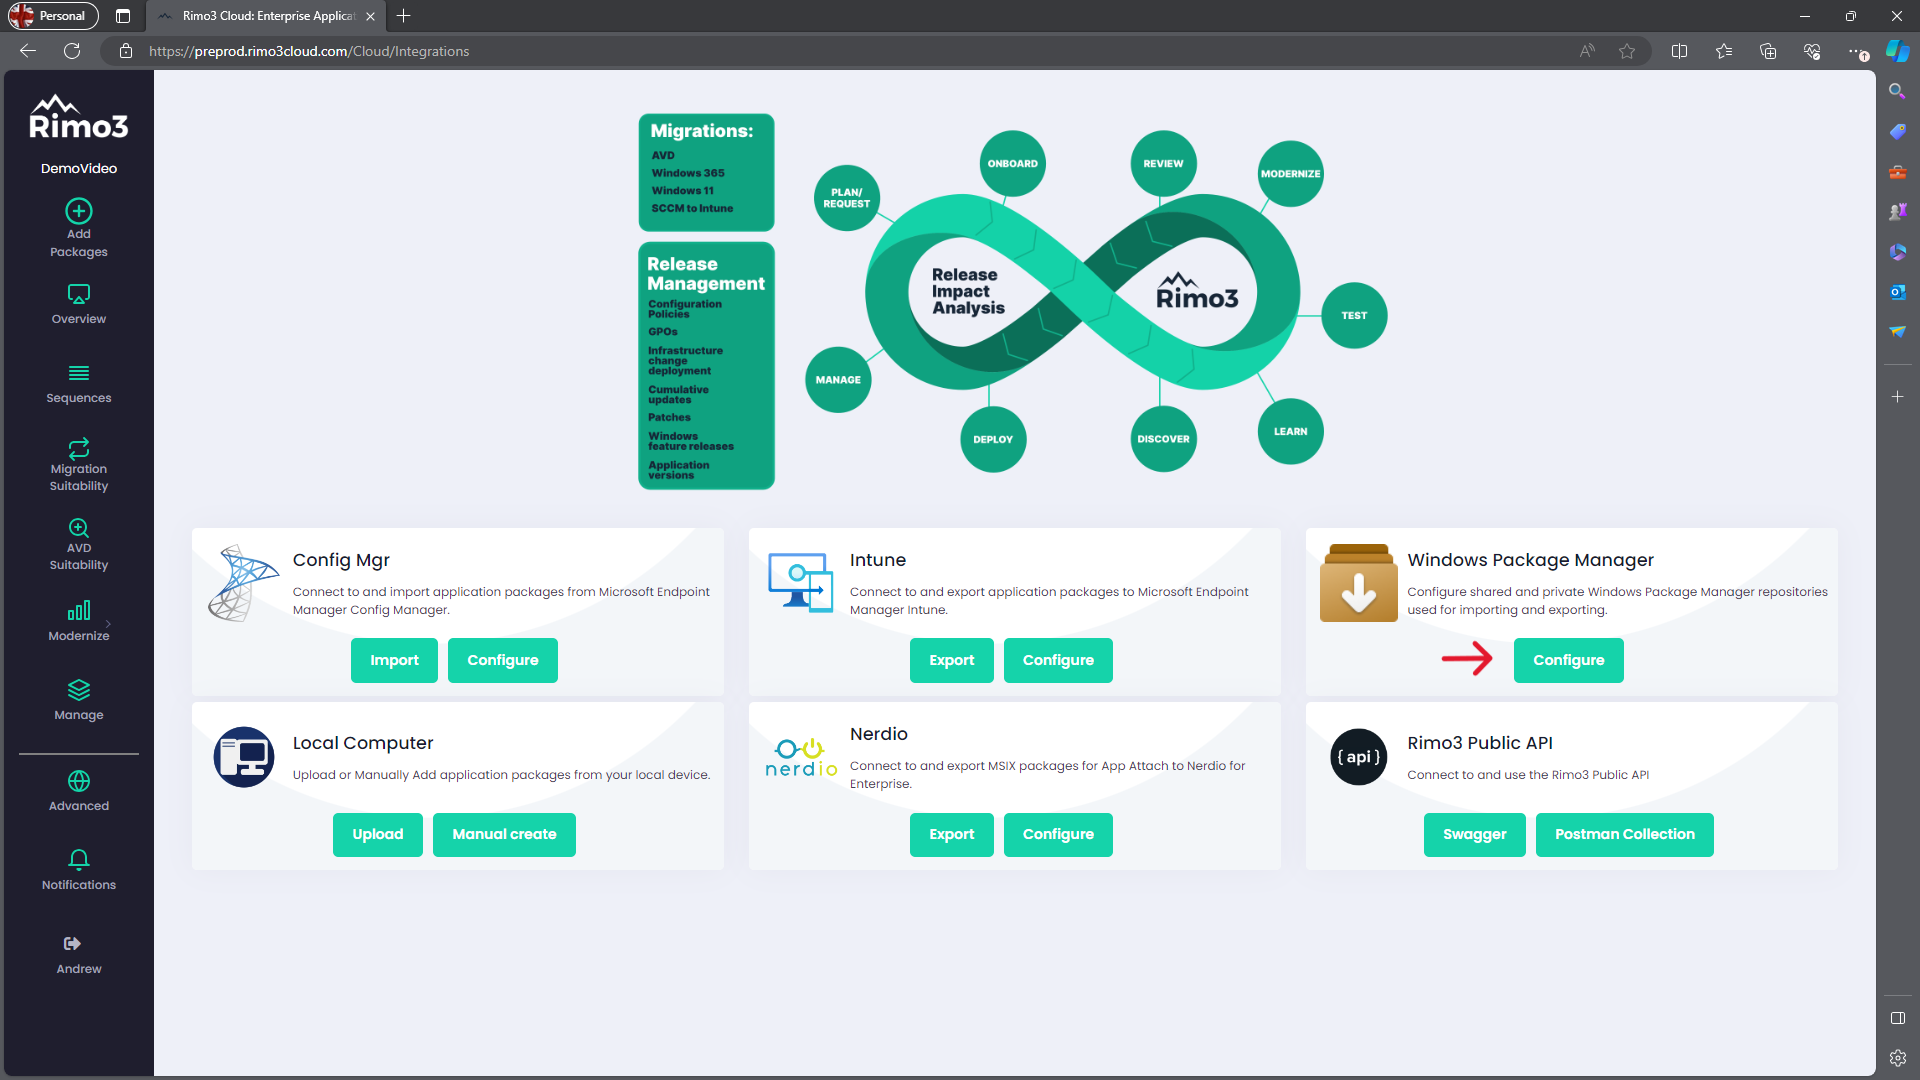Click the Windows Package Manager heading

pos(1530,560)
